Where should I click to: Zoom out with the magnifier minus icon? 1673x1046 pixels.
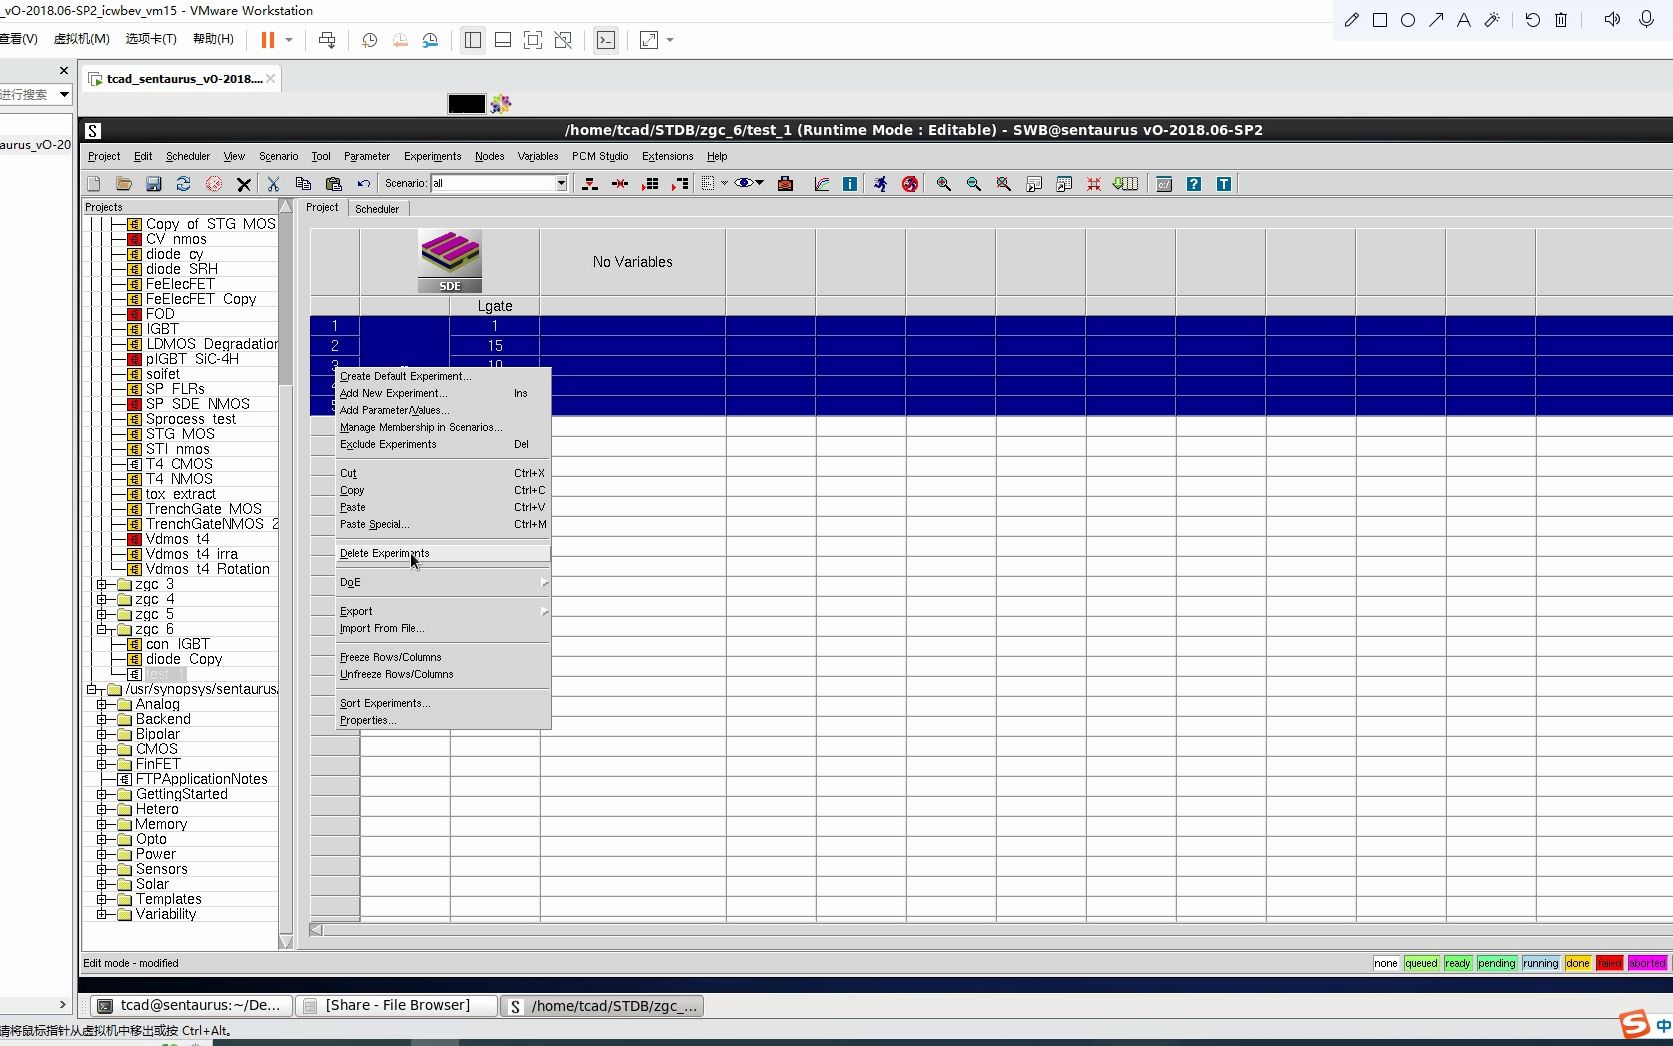coord(973,184)
